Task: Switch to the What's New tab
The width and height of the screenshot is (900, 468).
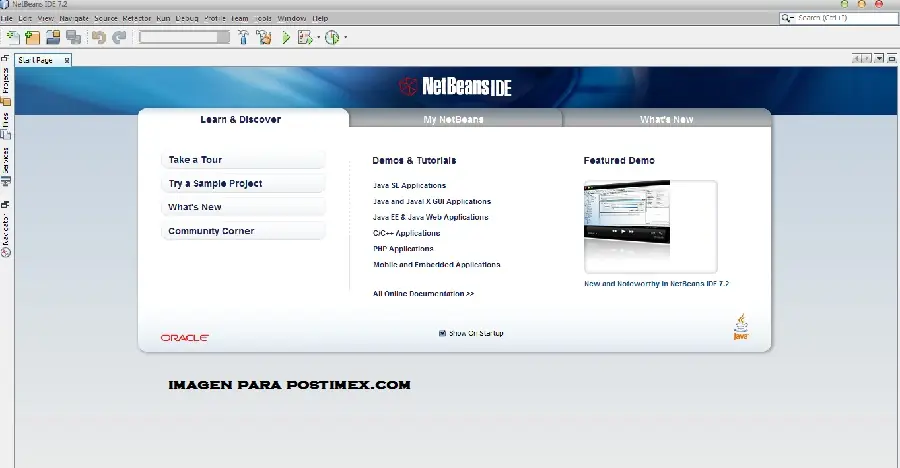Action: 666,119
